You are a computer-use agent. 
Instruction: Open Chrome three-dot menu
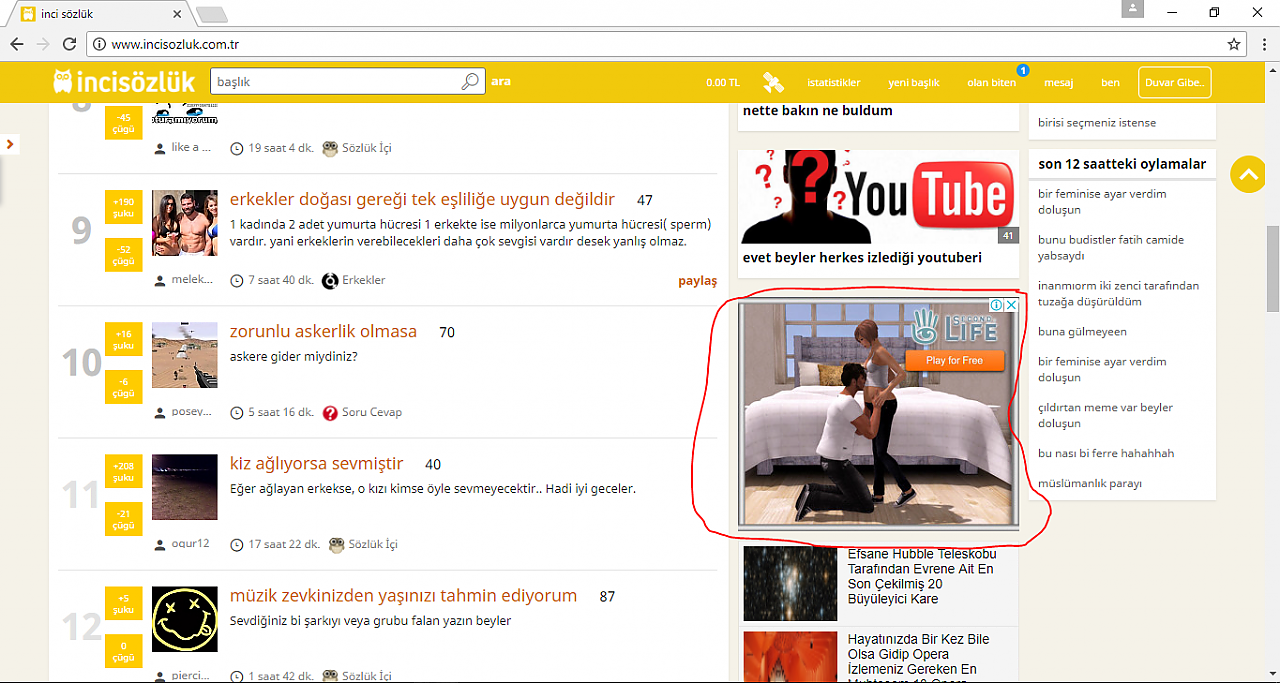click(1265, 44)
